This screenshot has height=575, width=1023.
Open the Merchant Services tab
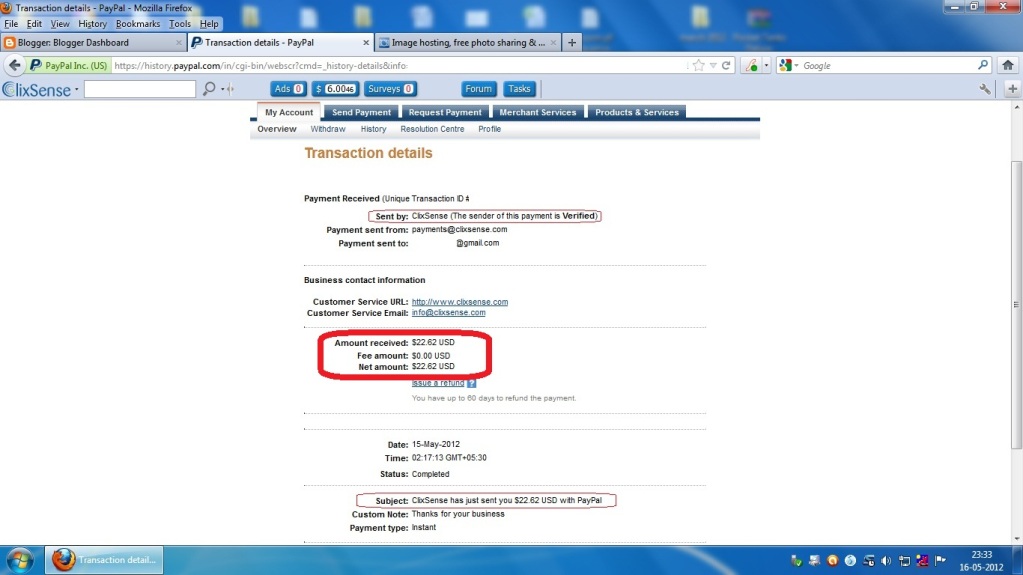538,112
